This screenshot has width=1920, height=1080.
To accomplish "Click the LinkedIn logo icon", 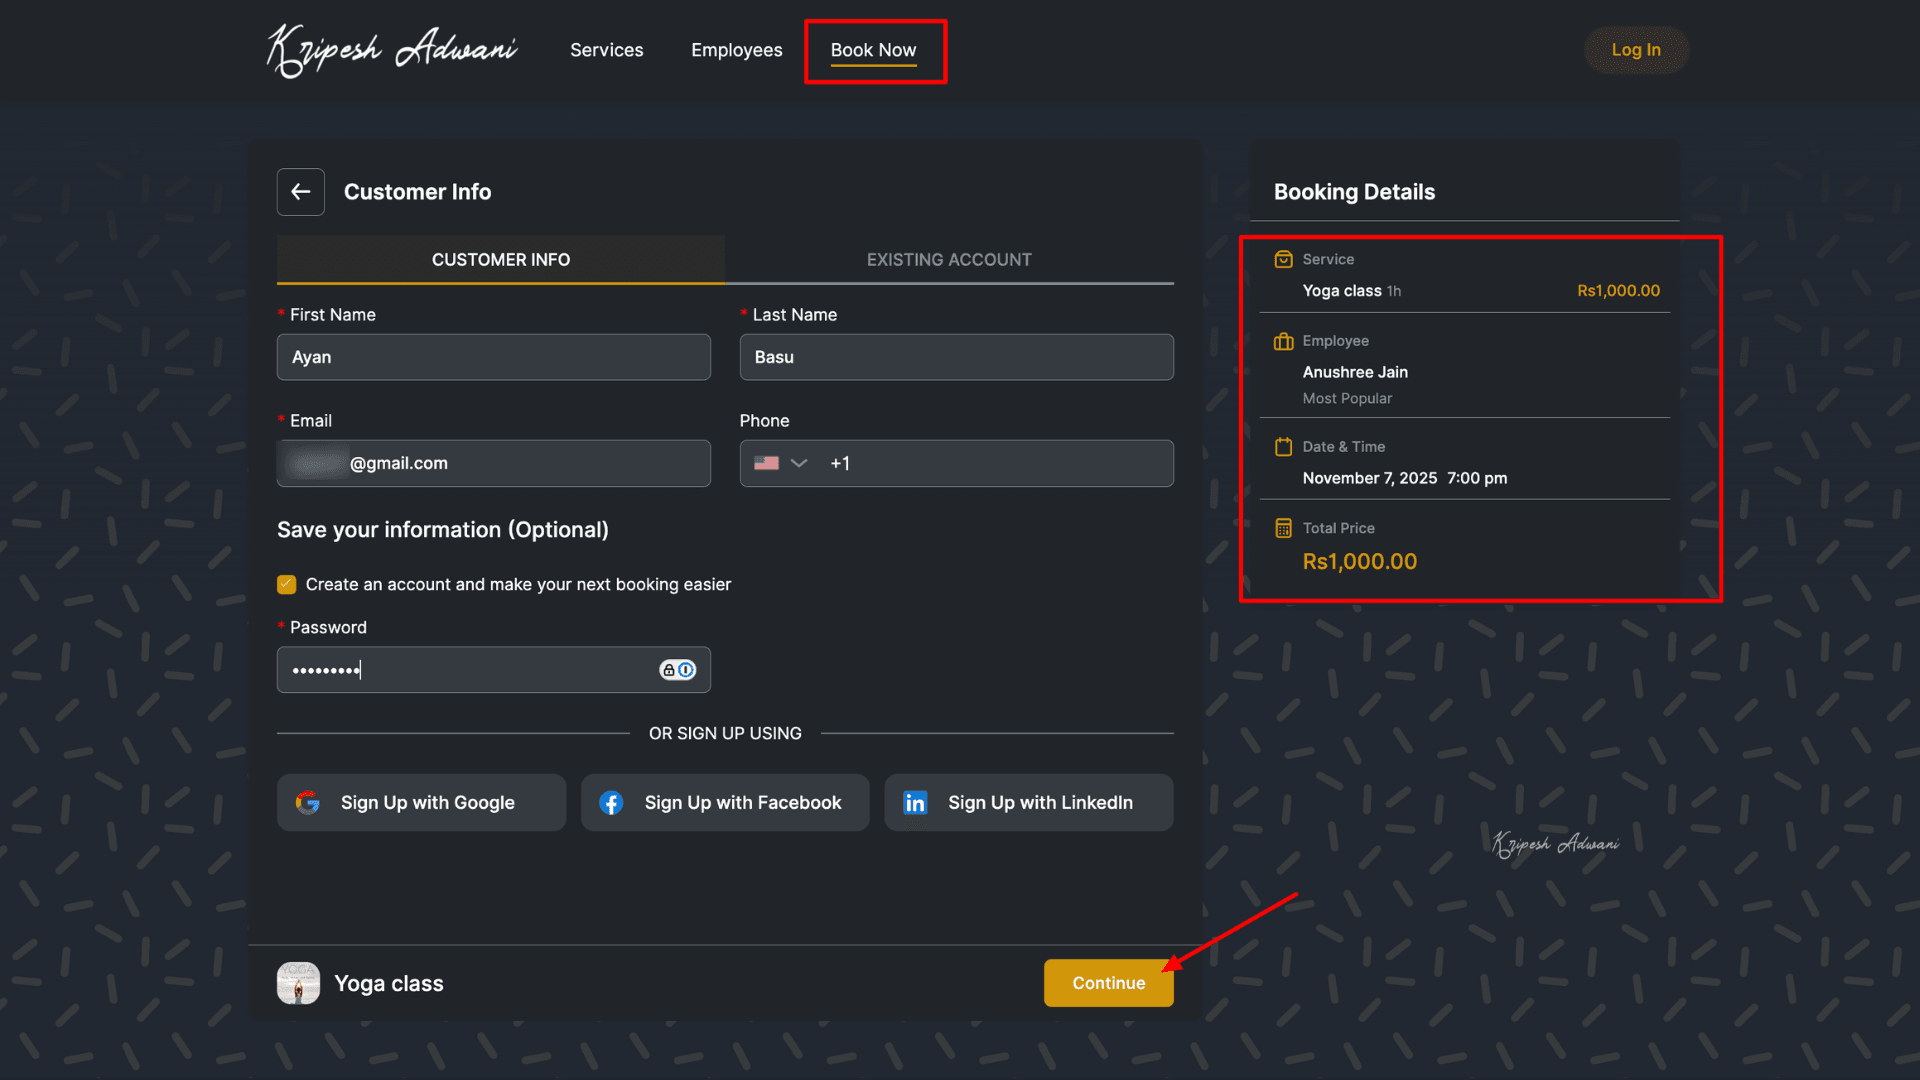I will tap(915, 803).
